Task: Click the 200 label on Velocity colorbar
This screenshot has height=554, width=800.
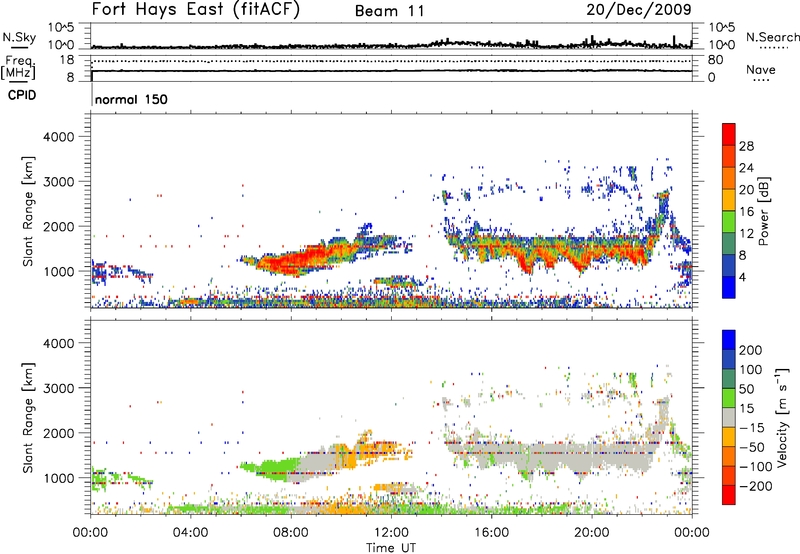Action: point(751,350)
